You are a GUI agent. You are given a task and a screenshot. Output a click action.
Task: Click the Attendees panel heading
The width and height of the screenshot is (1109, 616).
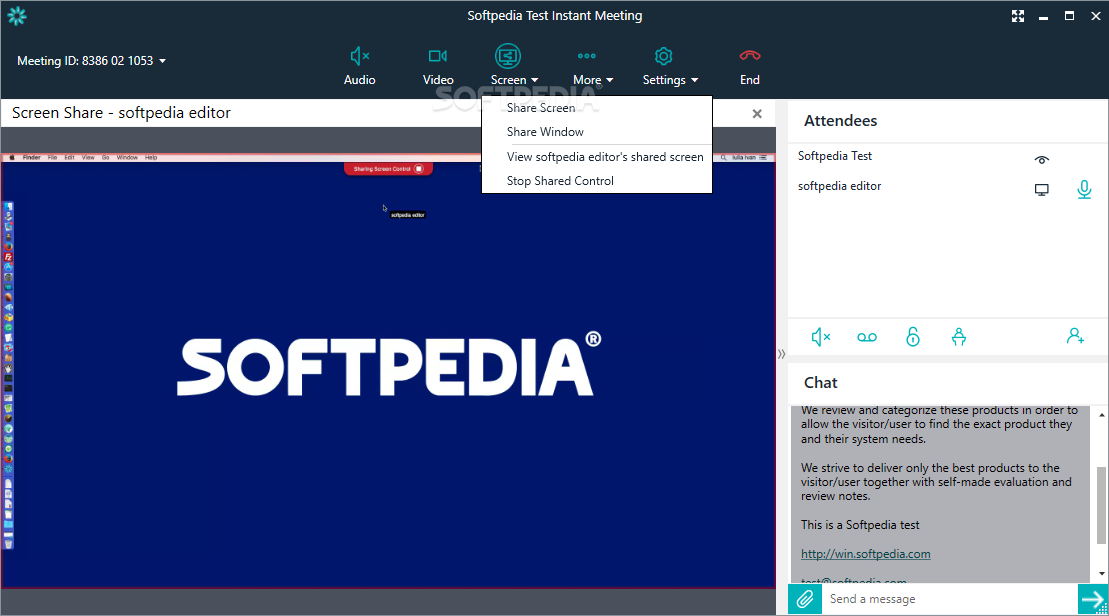[840, 121]
